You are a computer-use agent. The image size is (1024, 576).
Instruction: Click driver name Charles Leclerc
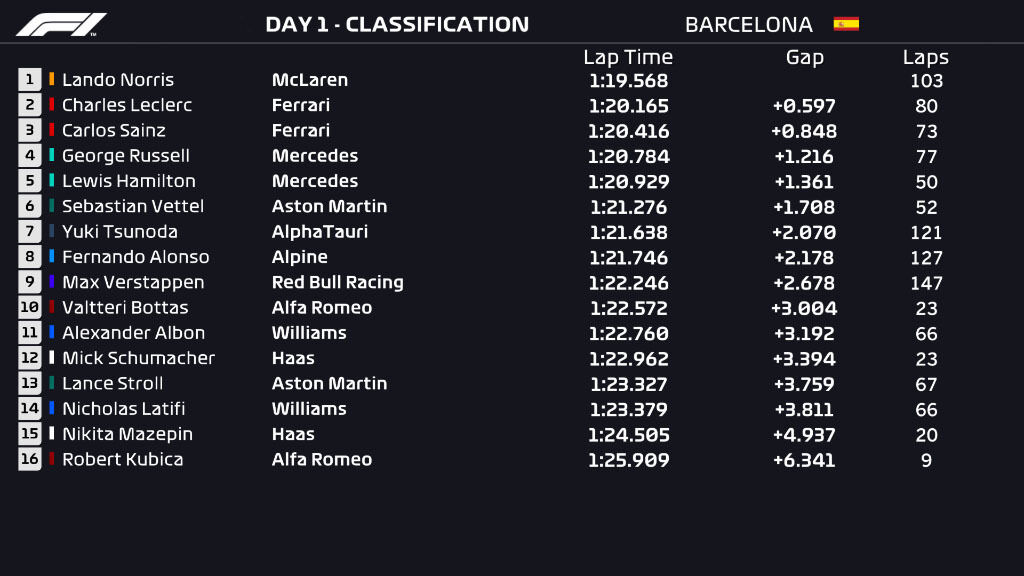click(x=127, y=105)
